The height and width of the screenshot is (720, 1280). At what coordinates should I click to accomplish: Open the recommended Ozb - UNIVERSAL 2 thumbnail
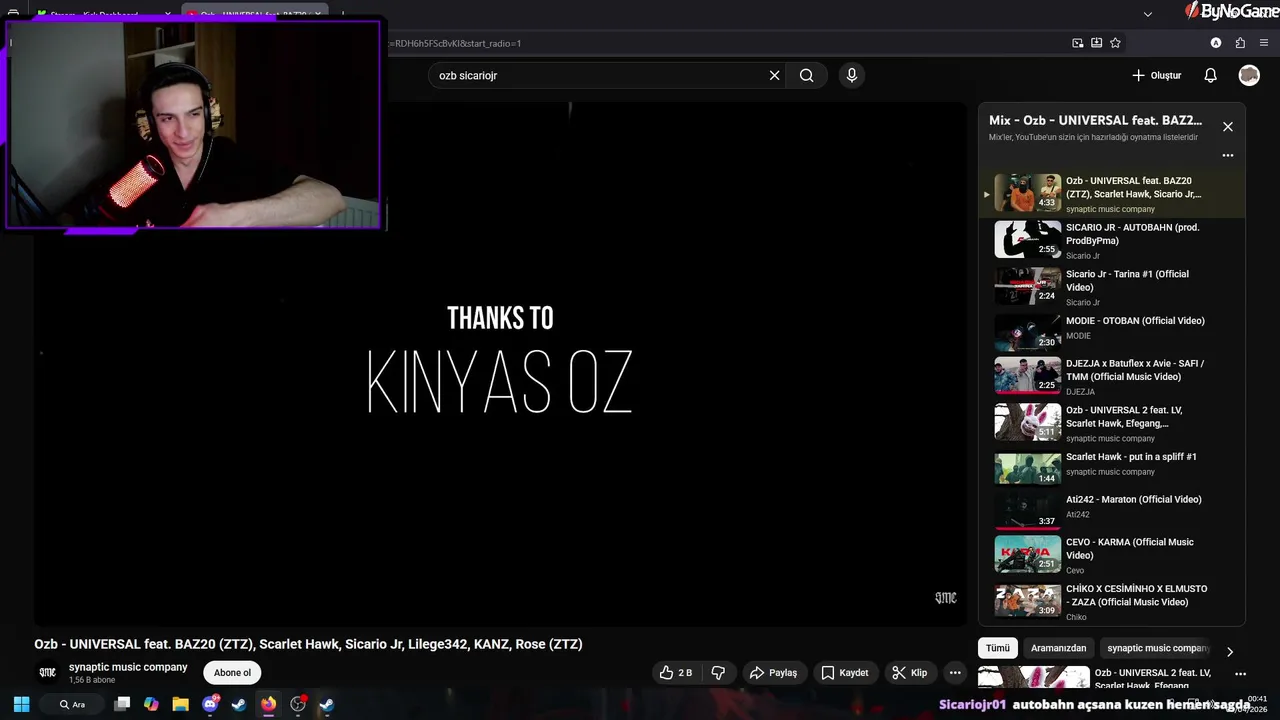click(x=1033, y=677)
